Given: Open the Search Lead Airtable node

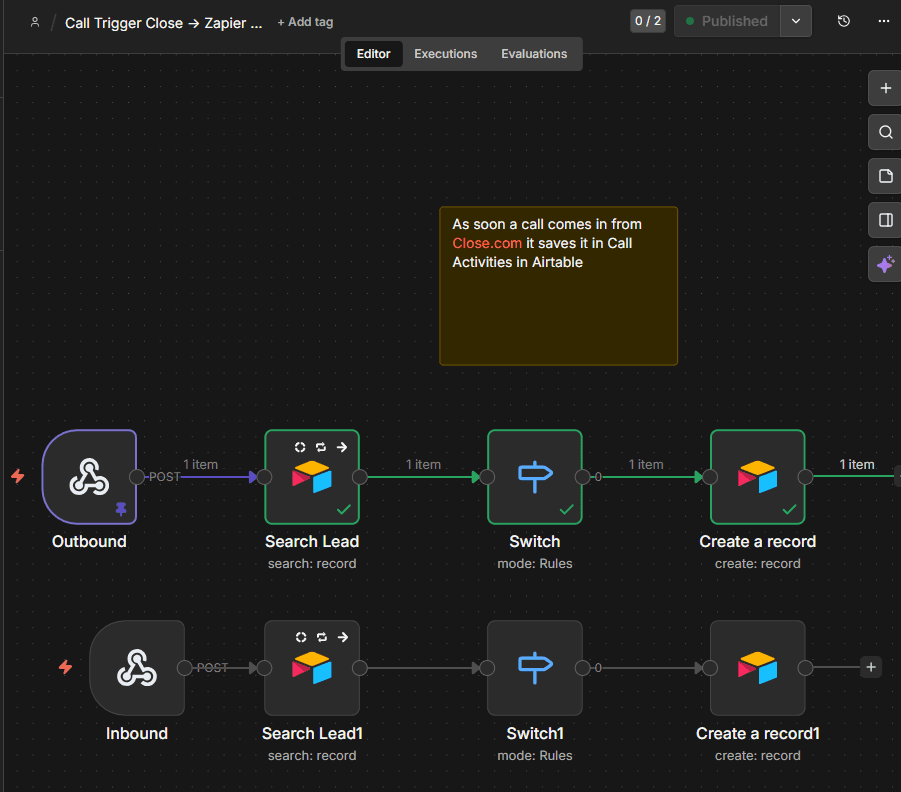Looking at the screenshot, I should click(x=312, y=477).
